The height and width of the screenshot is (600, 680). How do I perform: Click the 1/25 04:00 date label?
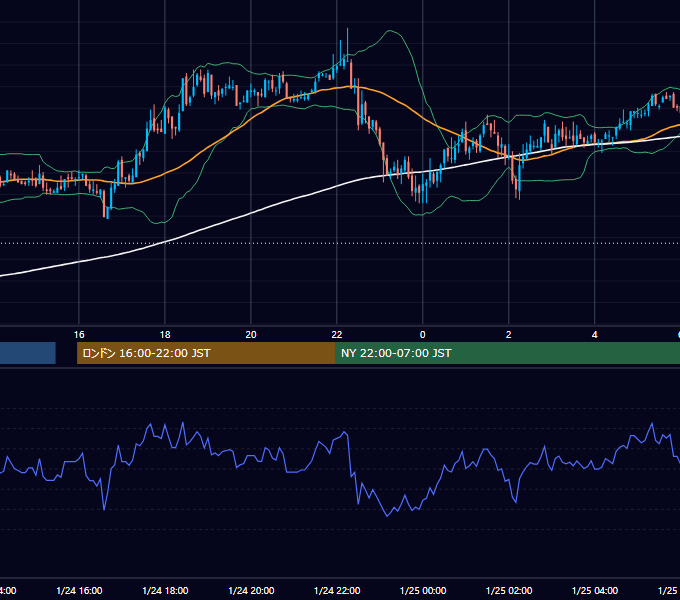[595, 591]
